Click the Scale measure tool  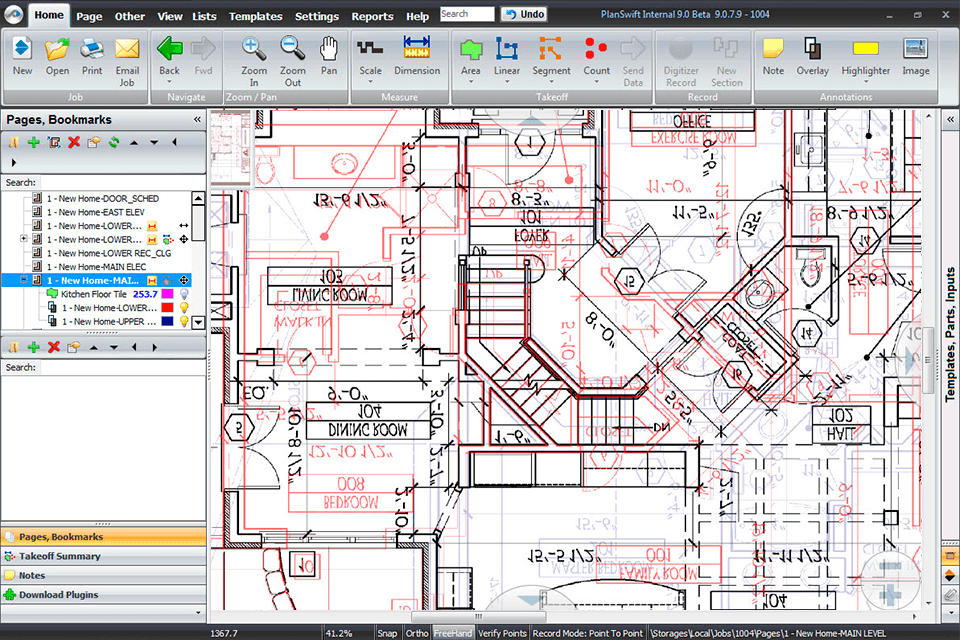click(370, 56)
